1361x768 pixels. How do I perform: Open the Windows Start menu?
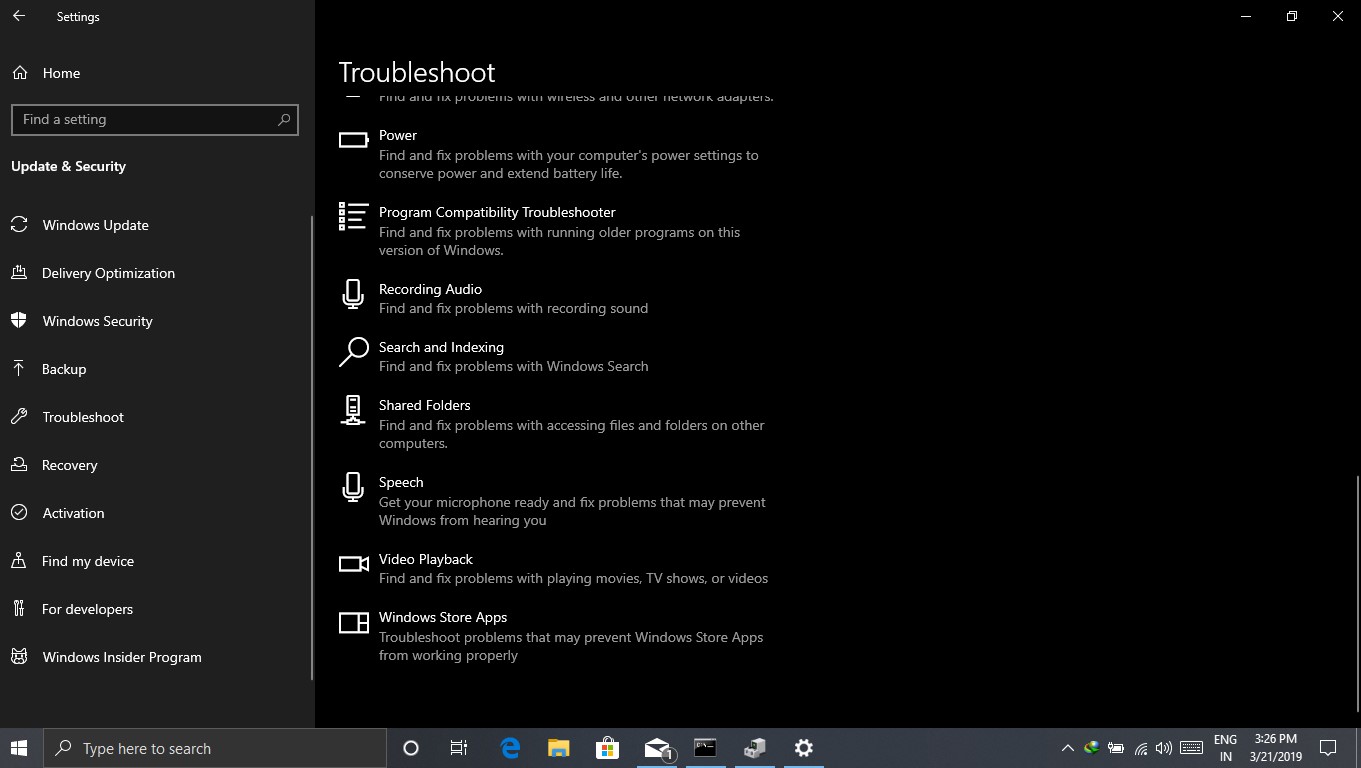(19, 748)
